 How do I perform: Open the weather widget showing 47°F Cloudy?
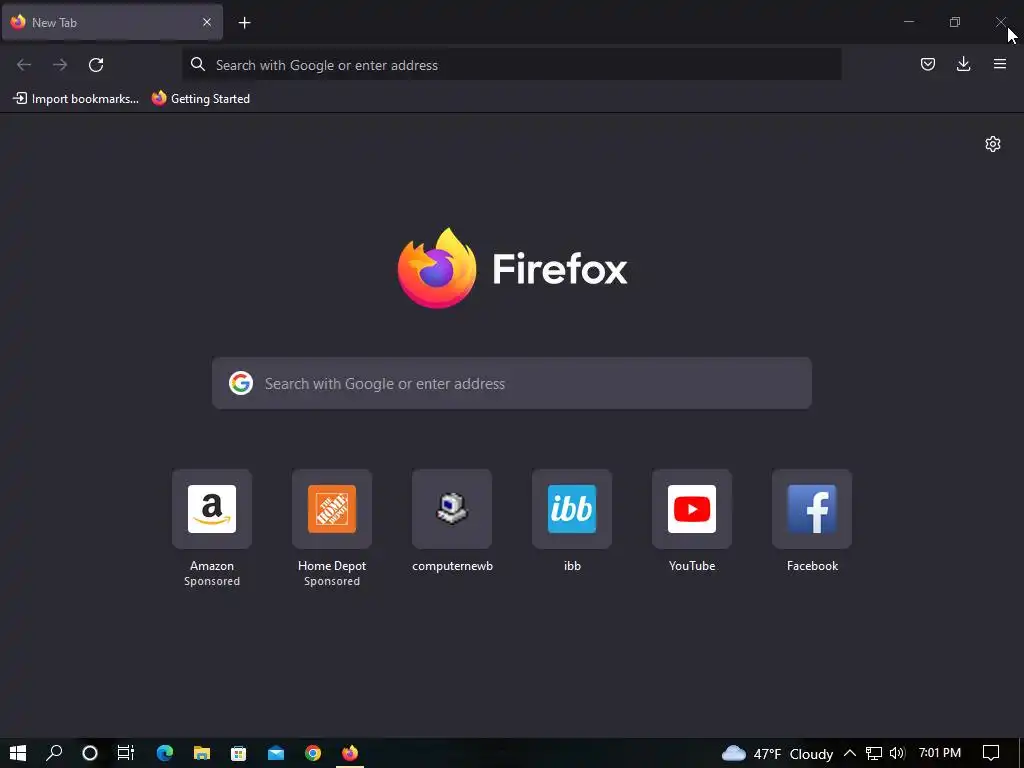pos(777,754)
